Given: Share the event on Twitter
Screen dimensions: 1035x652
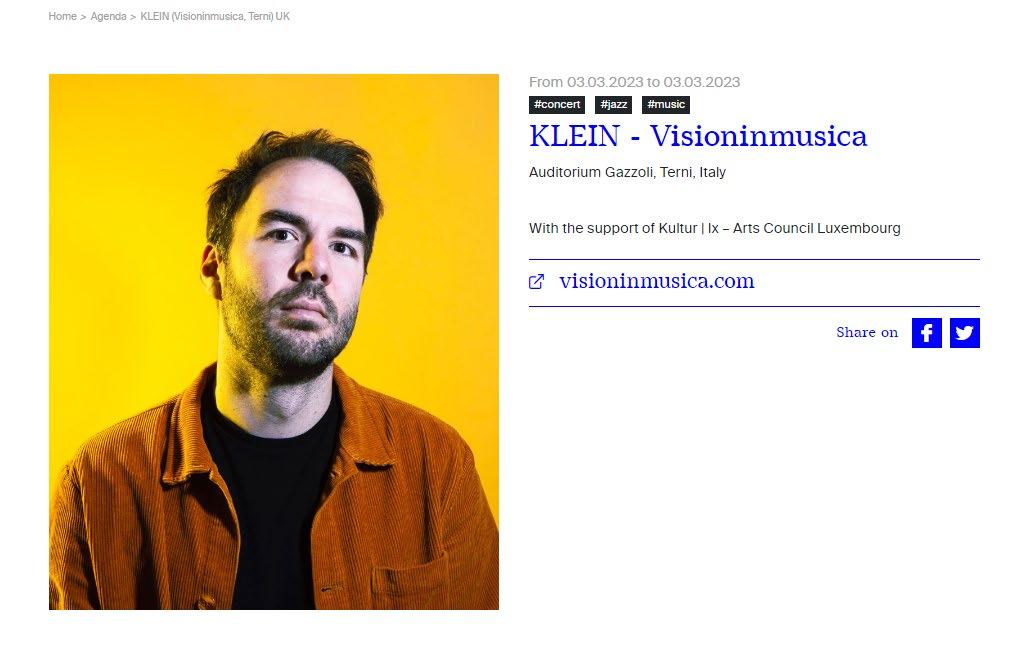Looking at the screenshot, I should (x=964, y=333).
